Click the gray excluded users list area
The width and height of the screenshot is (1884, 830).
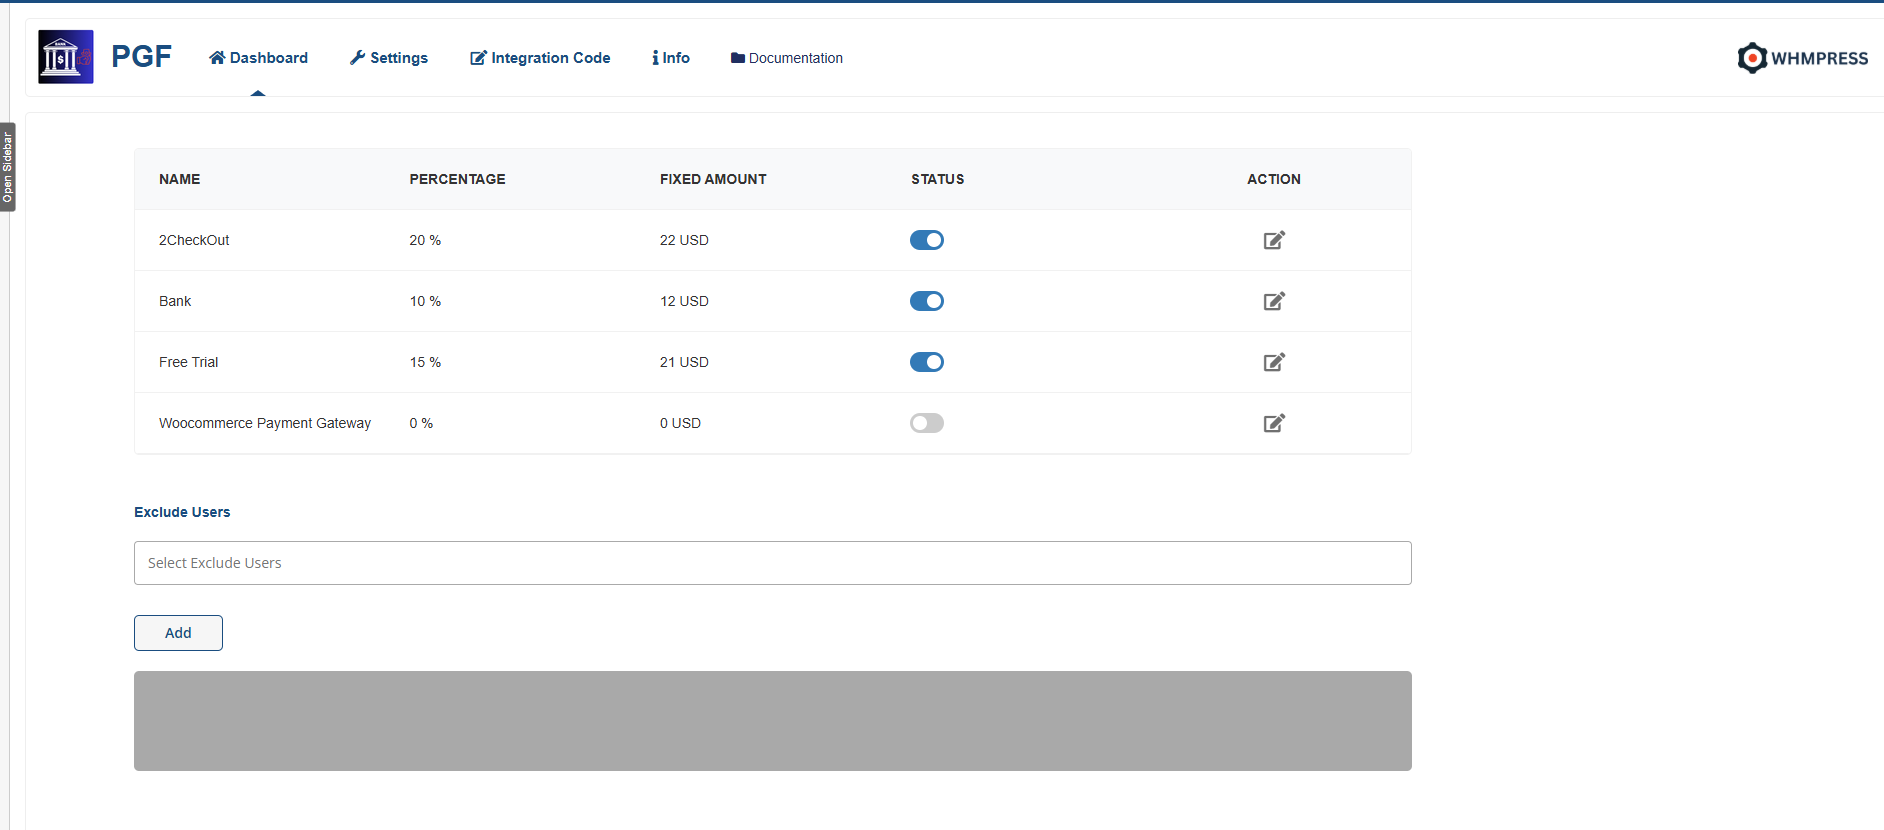point(772,720)
